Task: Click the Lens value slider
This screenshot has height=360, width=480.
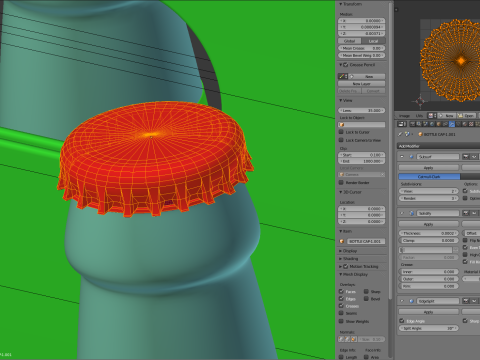Action: (362, 110)
